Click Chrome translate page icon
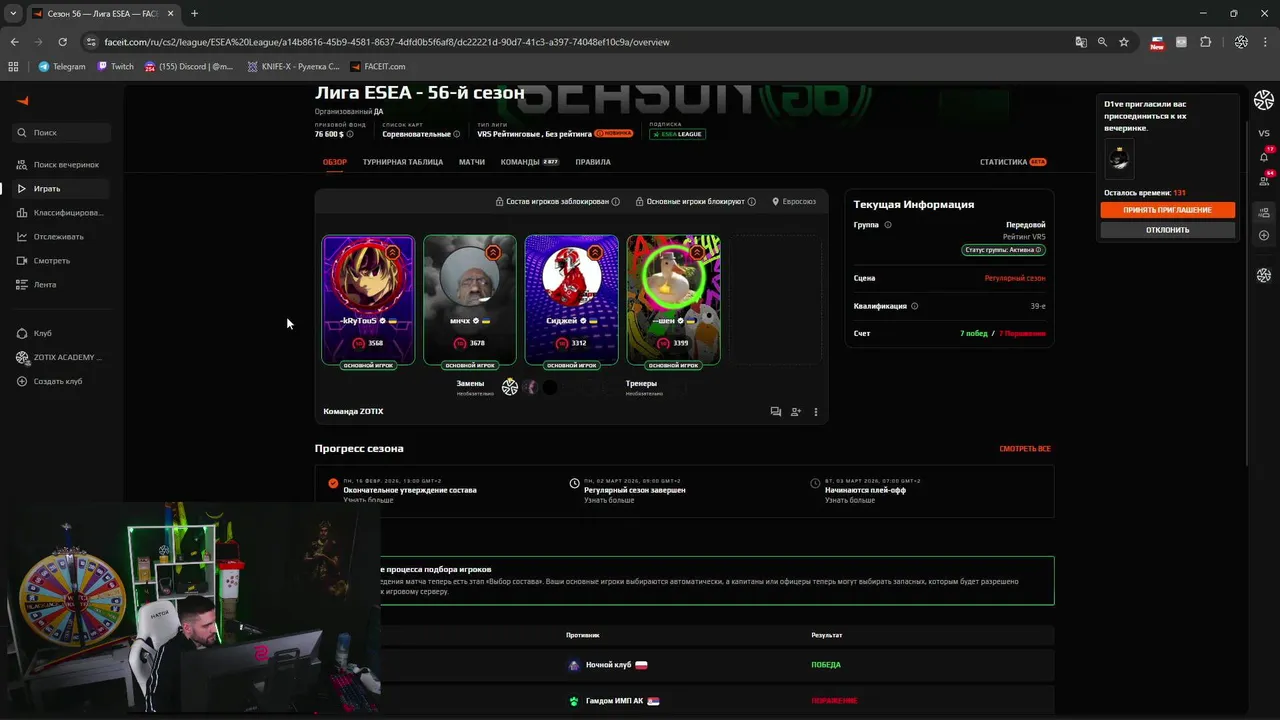This screenshot has height=720, width=1280. [x=1081, y=42]
